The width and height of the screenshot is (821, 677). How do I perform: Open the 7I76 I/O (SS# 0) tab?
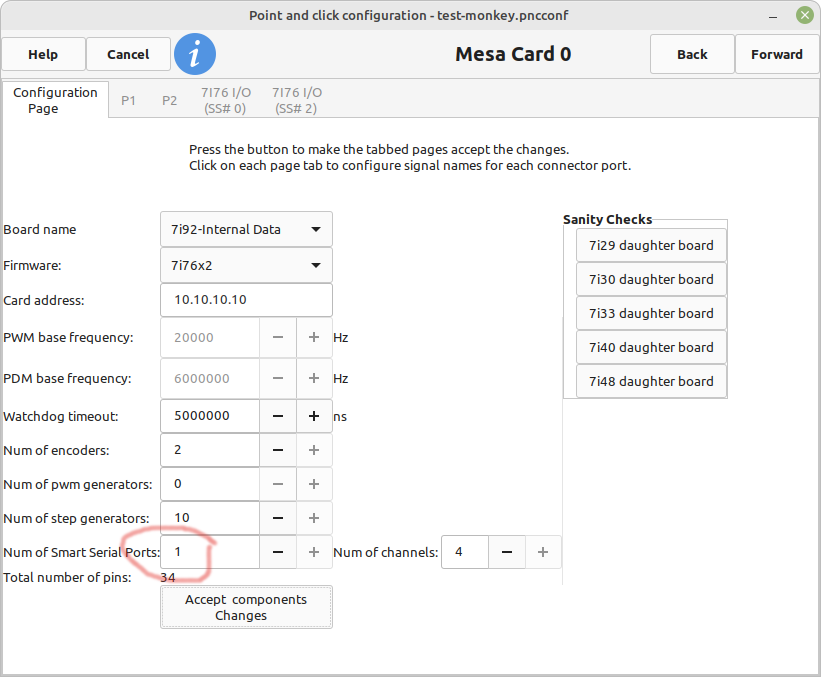226,100
